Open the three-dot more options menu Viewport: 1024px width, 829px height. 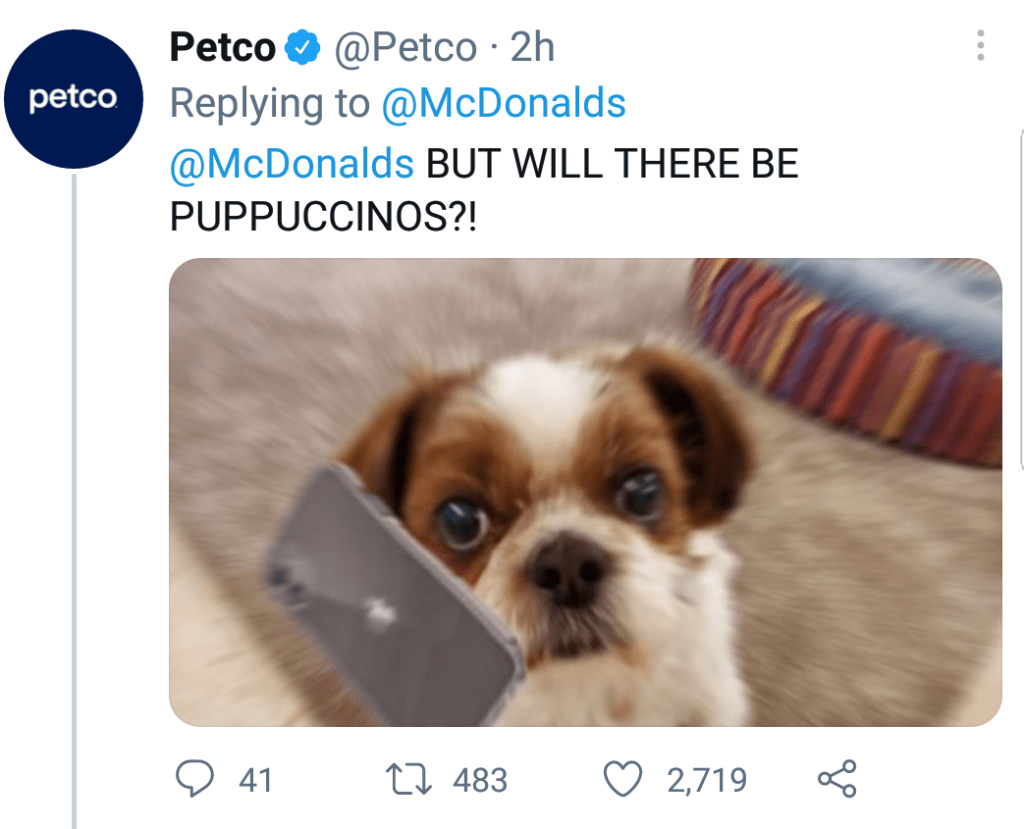(x=980, y=46)
